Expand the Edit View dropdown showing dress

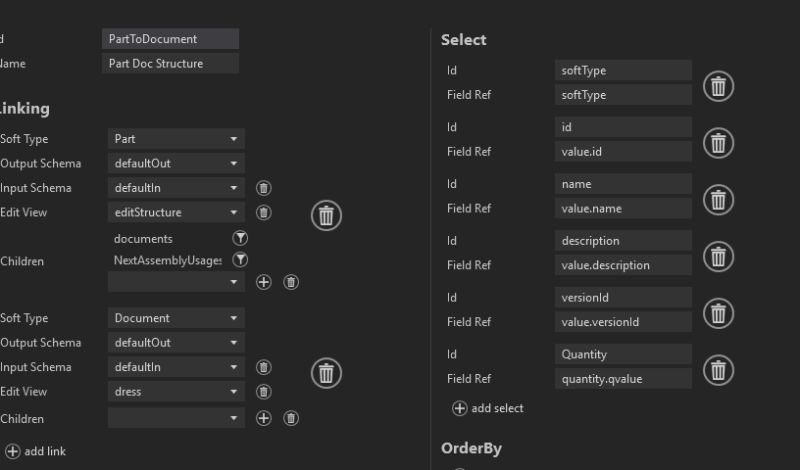tap(176, 392)
